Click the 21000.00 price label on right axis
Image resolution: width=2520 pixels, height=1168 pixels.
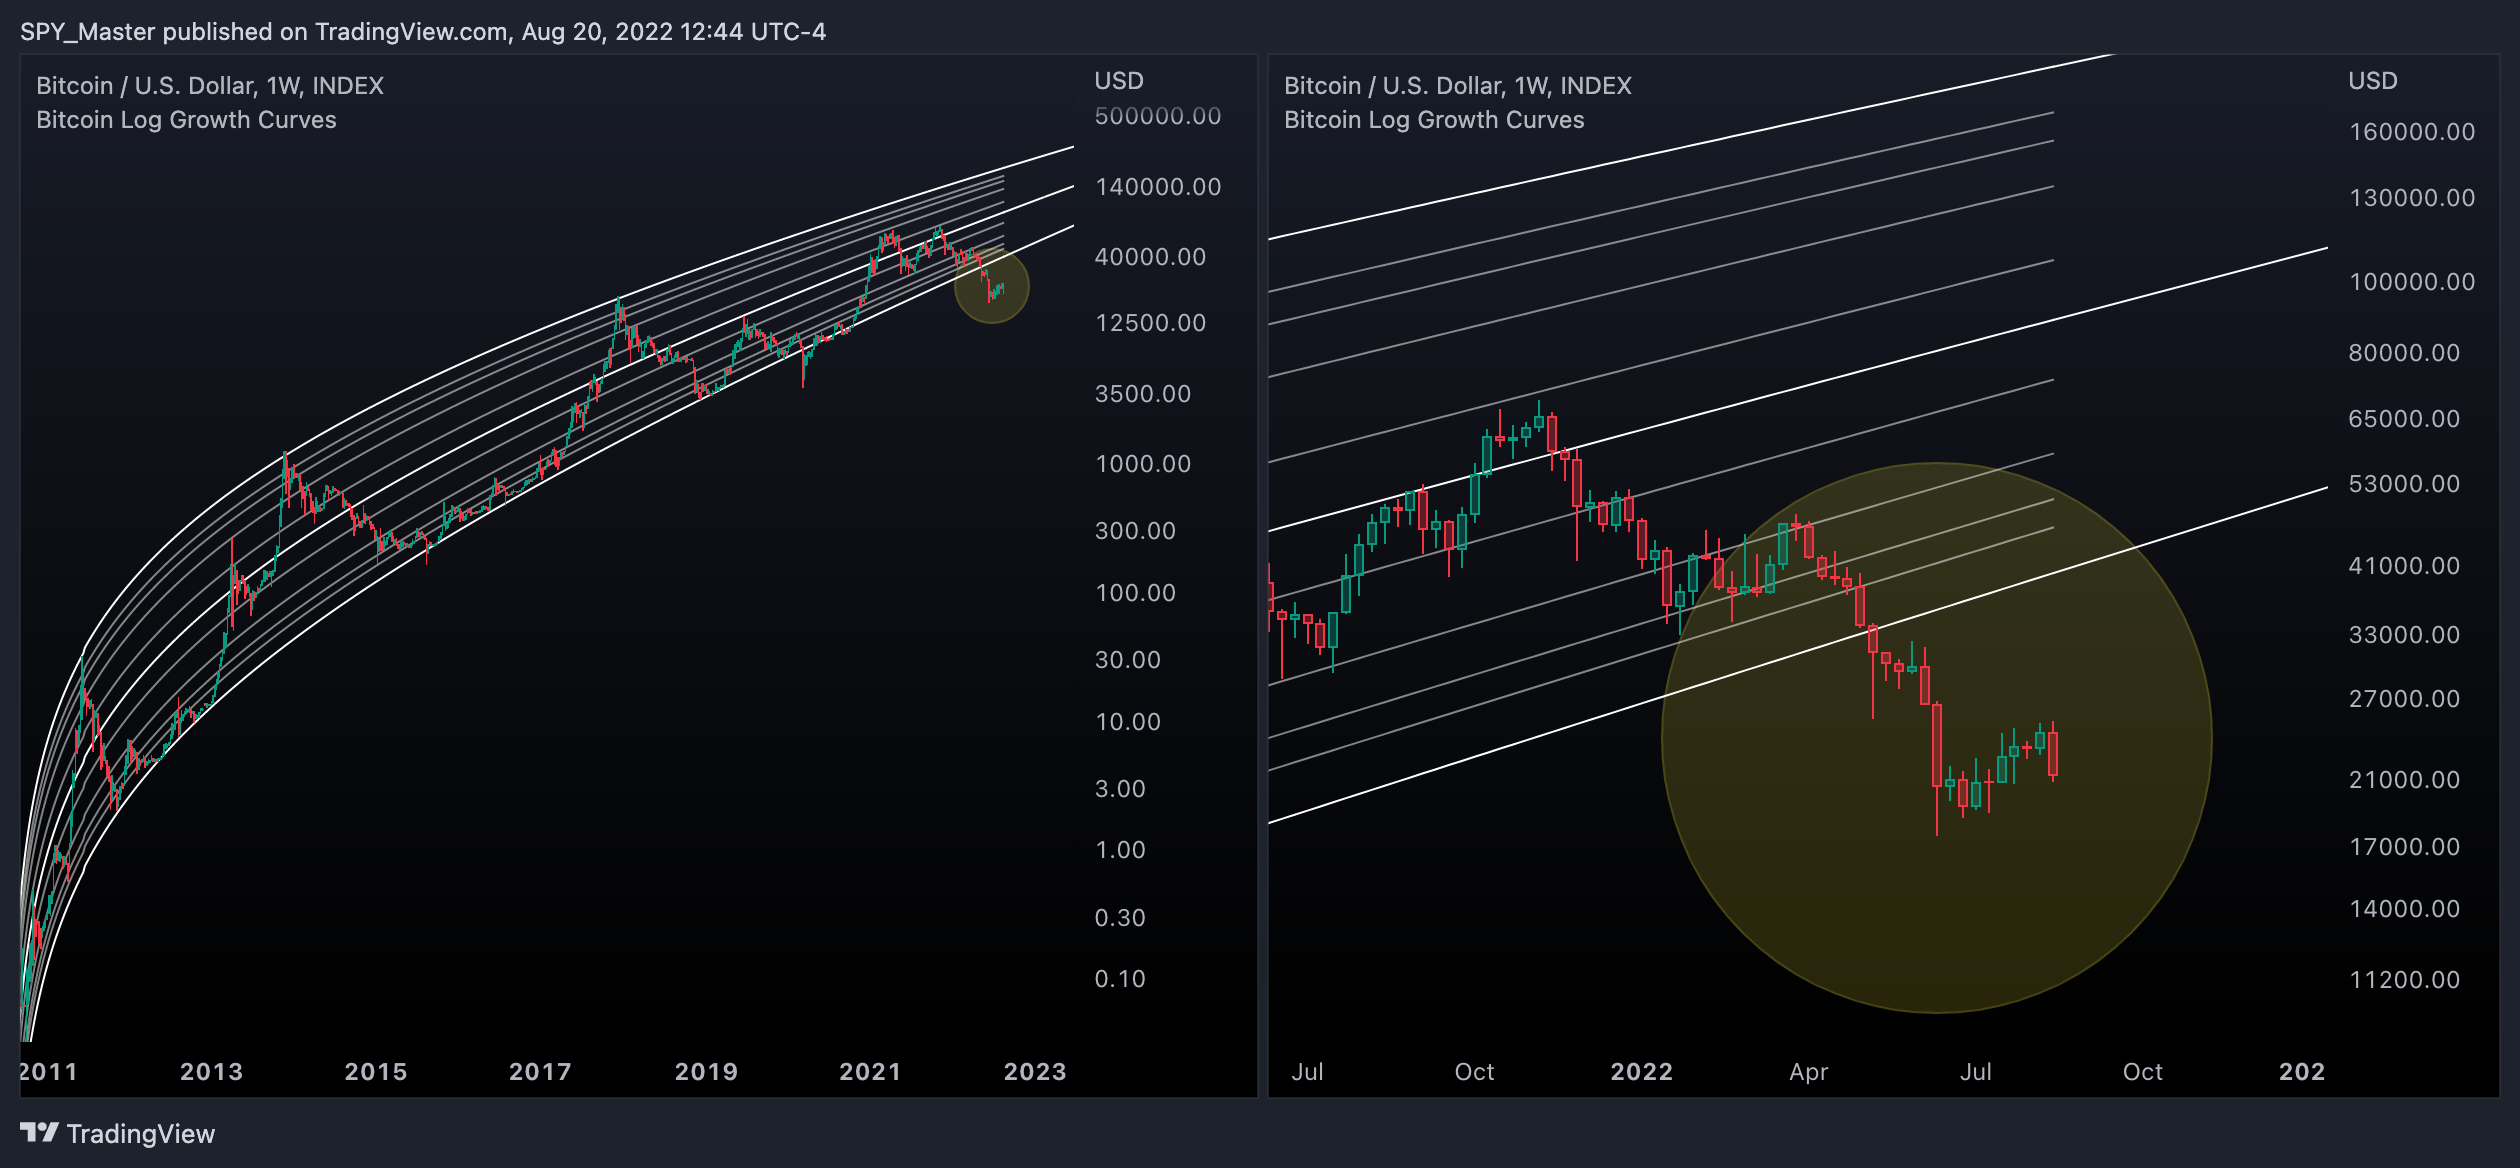(x=2404, y=780)
